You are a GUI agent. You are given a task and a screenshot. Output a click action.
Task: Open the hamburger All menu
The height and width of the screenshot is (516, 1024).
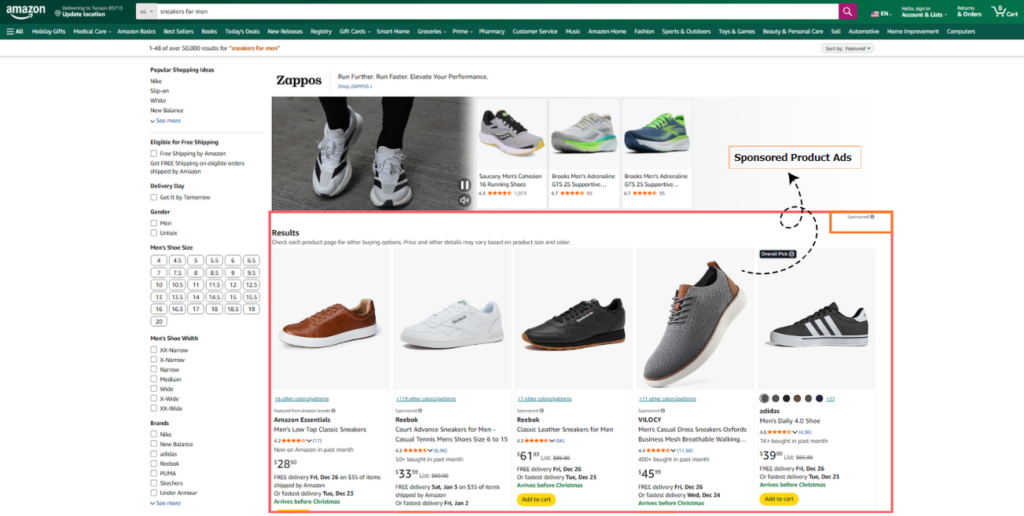coord(14,31)
